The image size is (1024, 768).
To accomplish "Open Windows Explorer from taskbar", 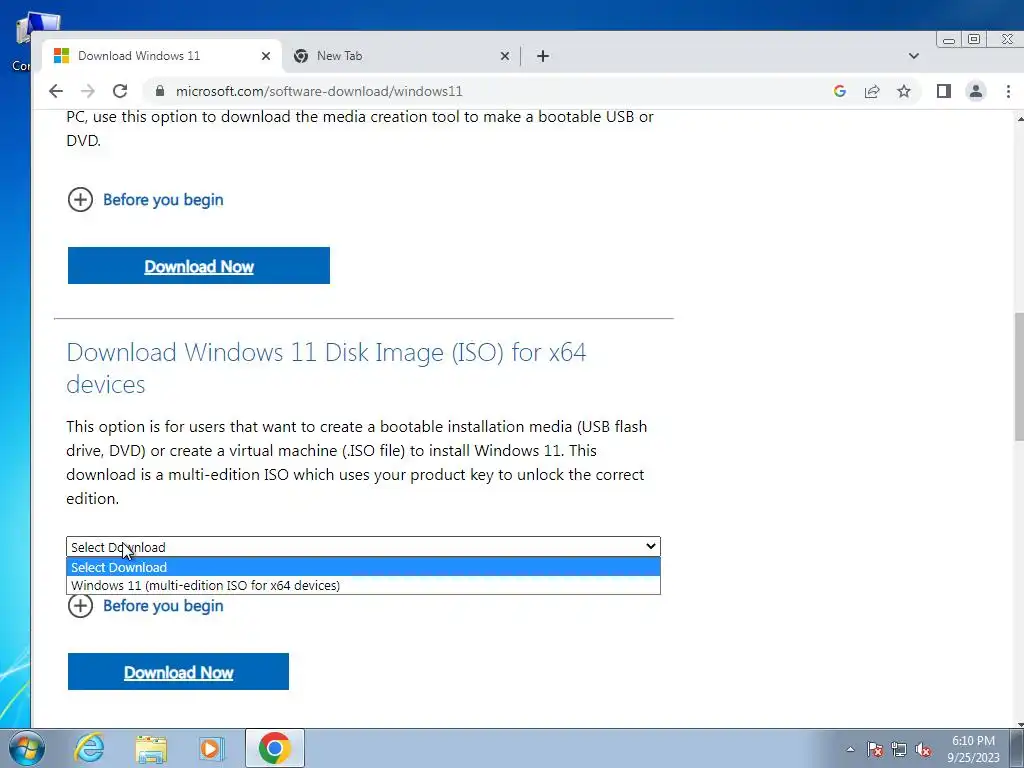I will tap(151, 749).
